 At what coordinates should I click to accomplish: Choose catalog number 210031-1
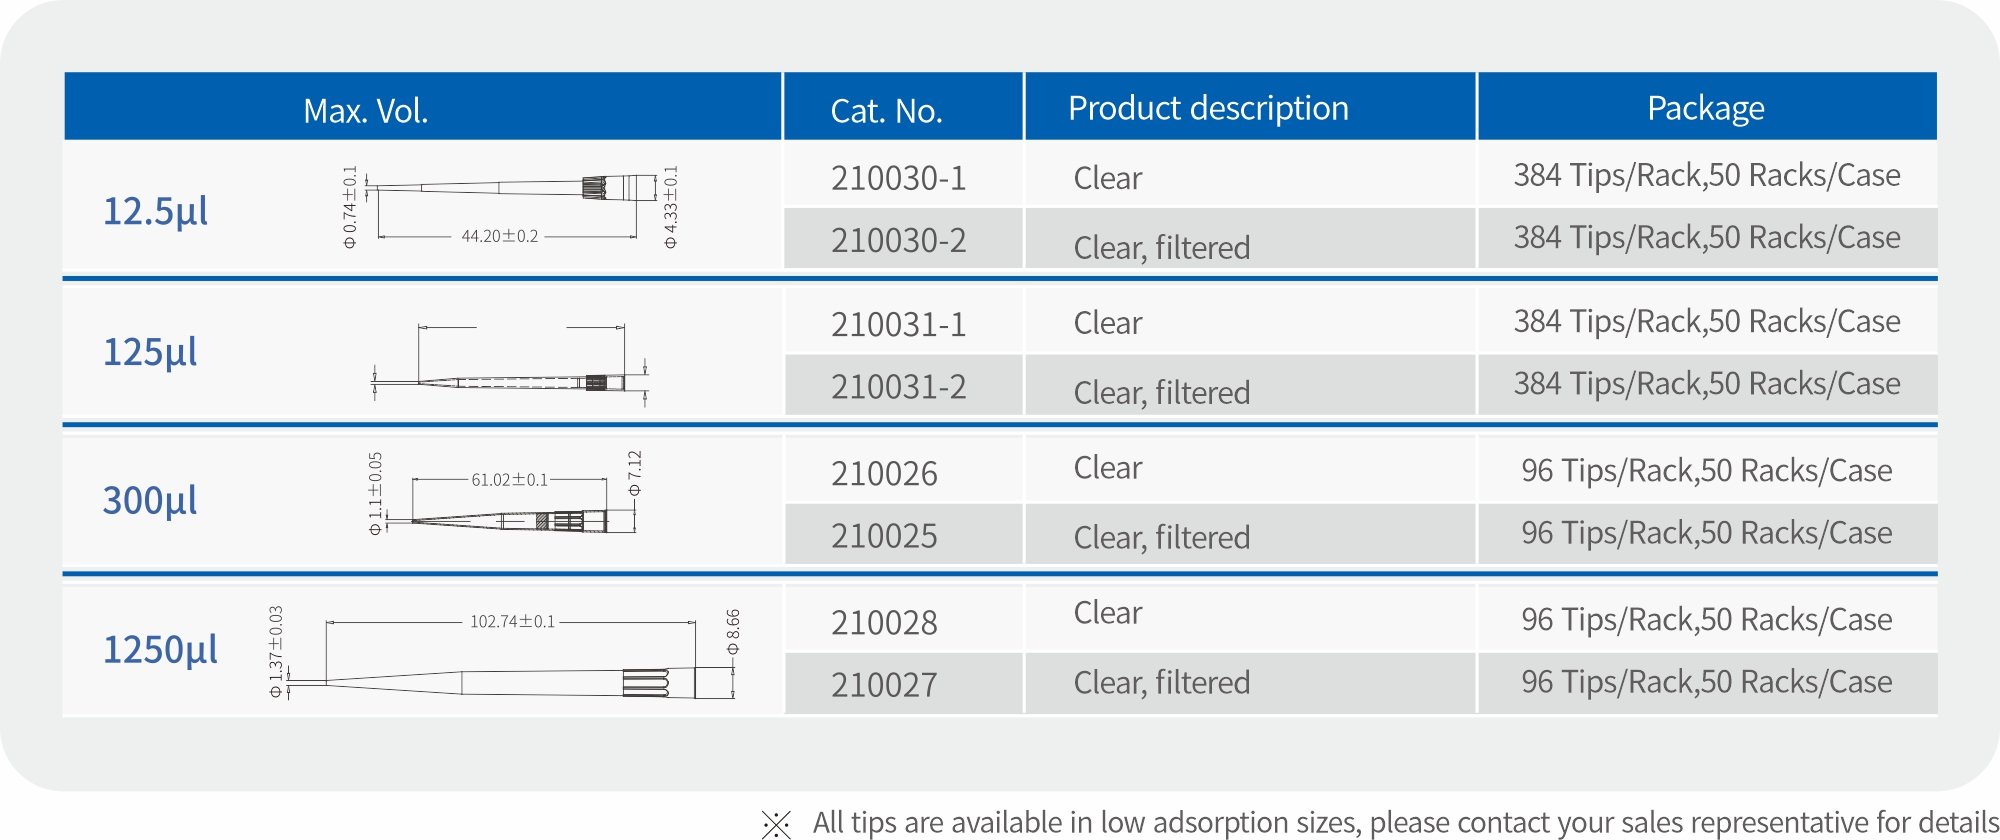[898, 324]
